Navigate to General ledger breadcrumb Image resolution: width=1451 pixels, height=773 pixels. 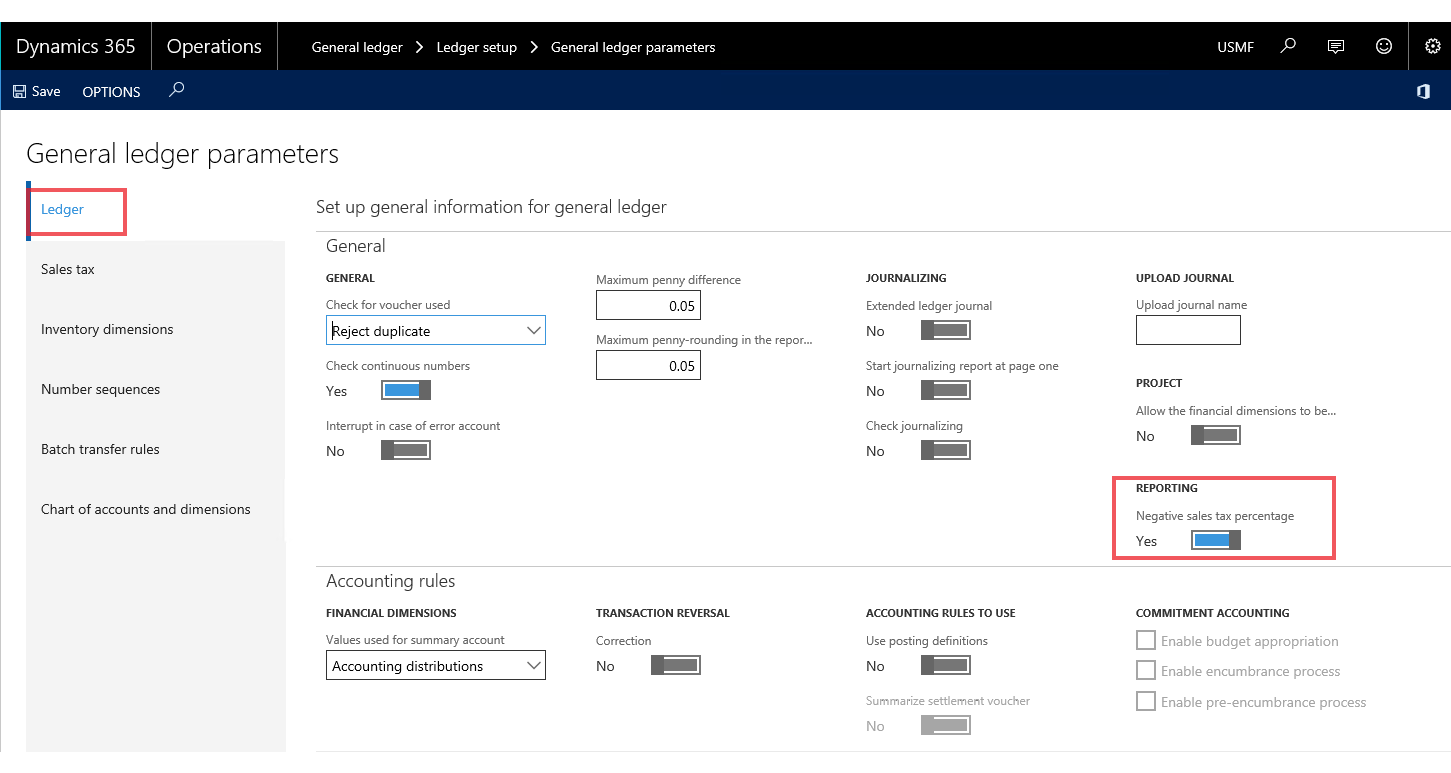pyautogui.click(x=357, y=47)
